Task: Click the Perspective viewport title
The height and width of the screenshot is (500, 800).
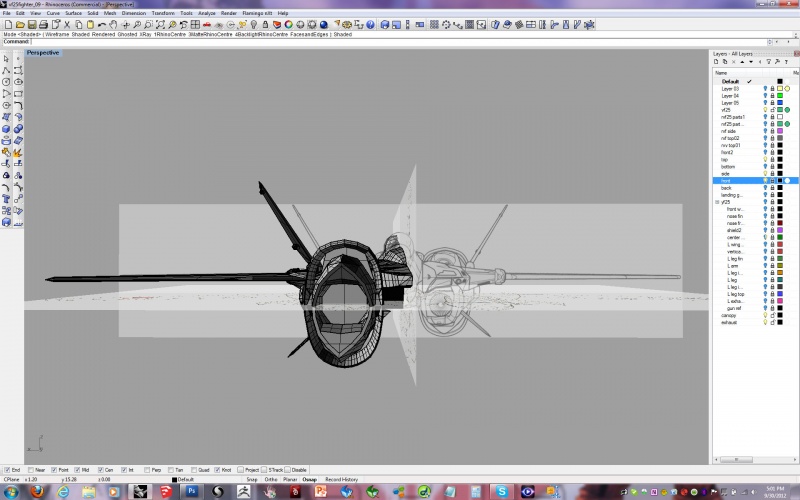Action: tap(43, 53)
